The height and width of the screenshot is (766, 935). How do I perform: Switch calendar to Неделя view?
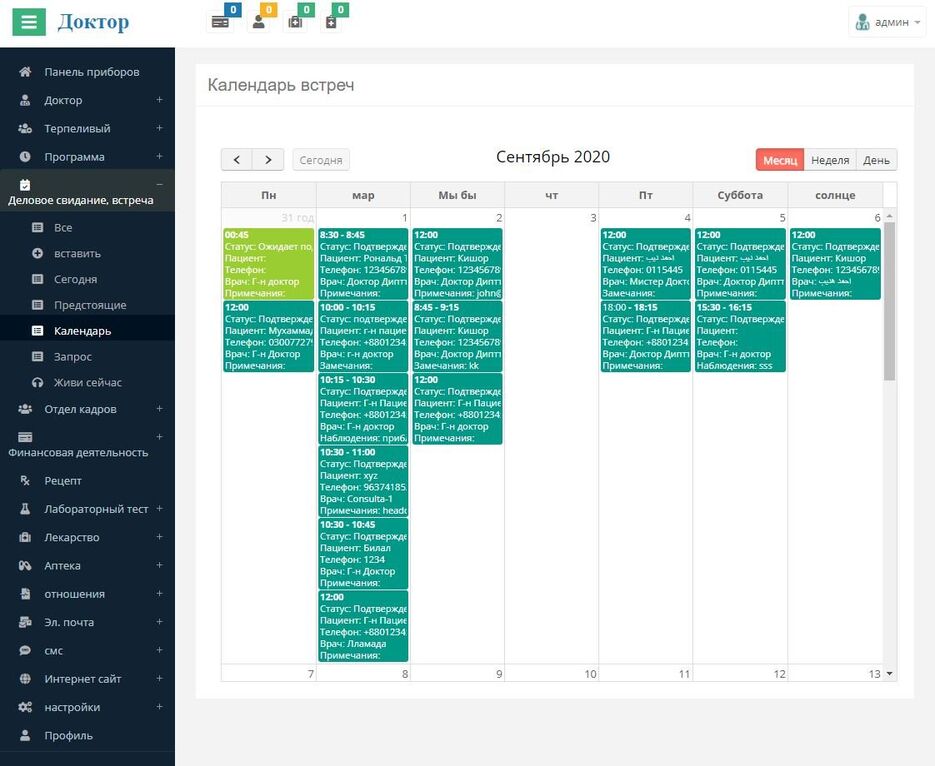(x=829, y=160)
